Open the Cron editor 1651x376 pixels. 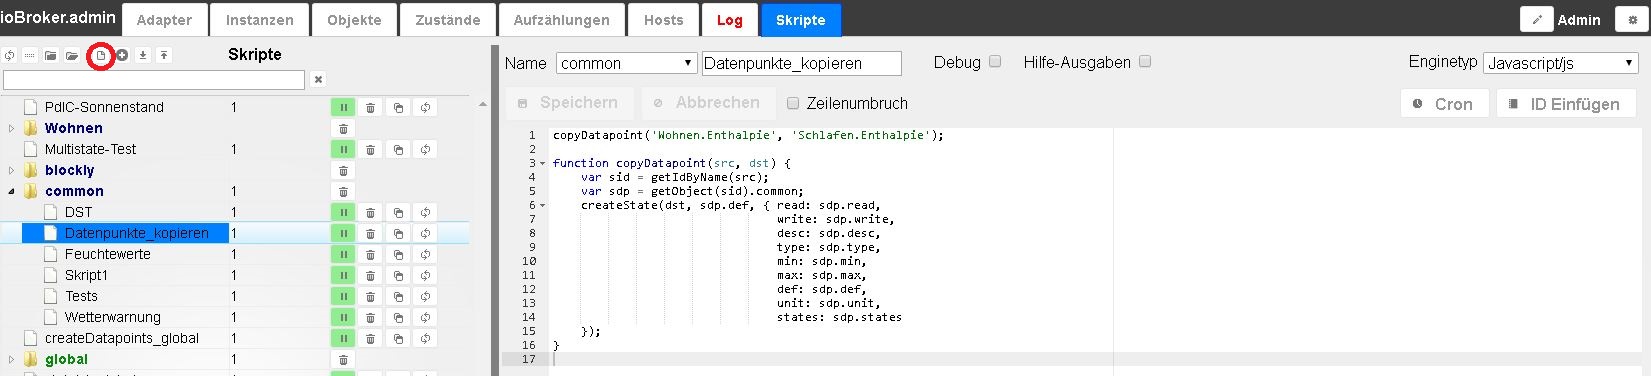point(1444,104)
